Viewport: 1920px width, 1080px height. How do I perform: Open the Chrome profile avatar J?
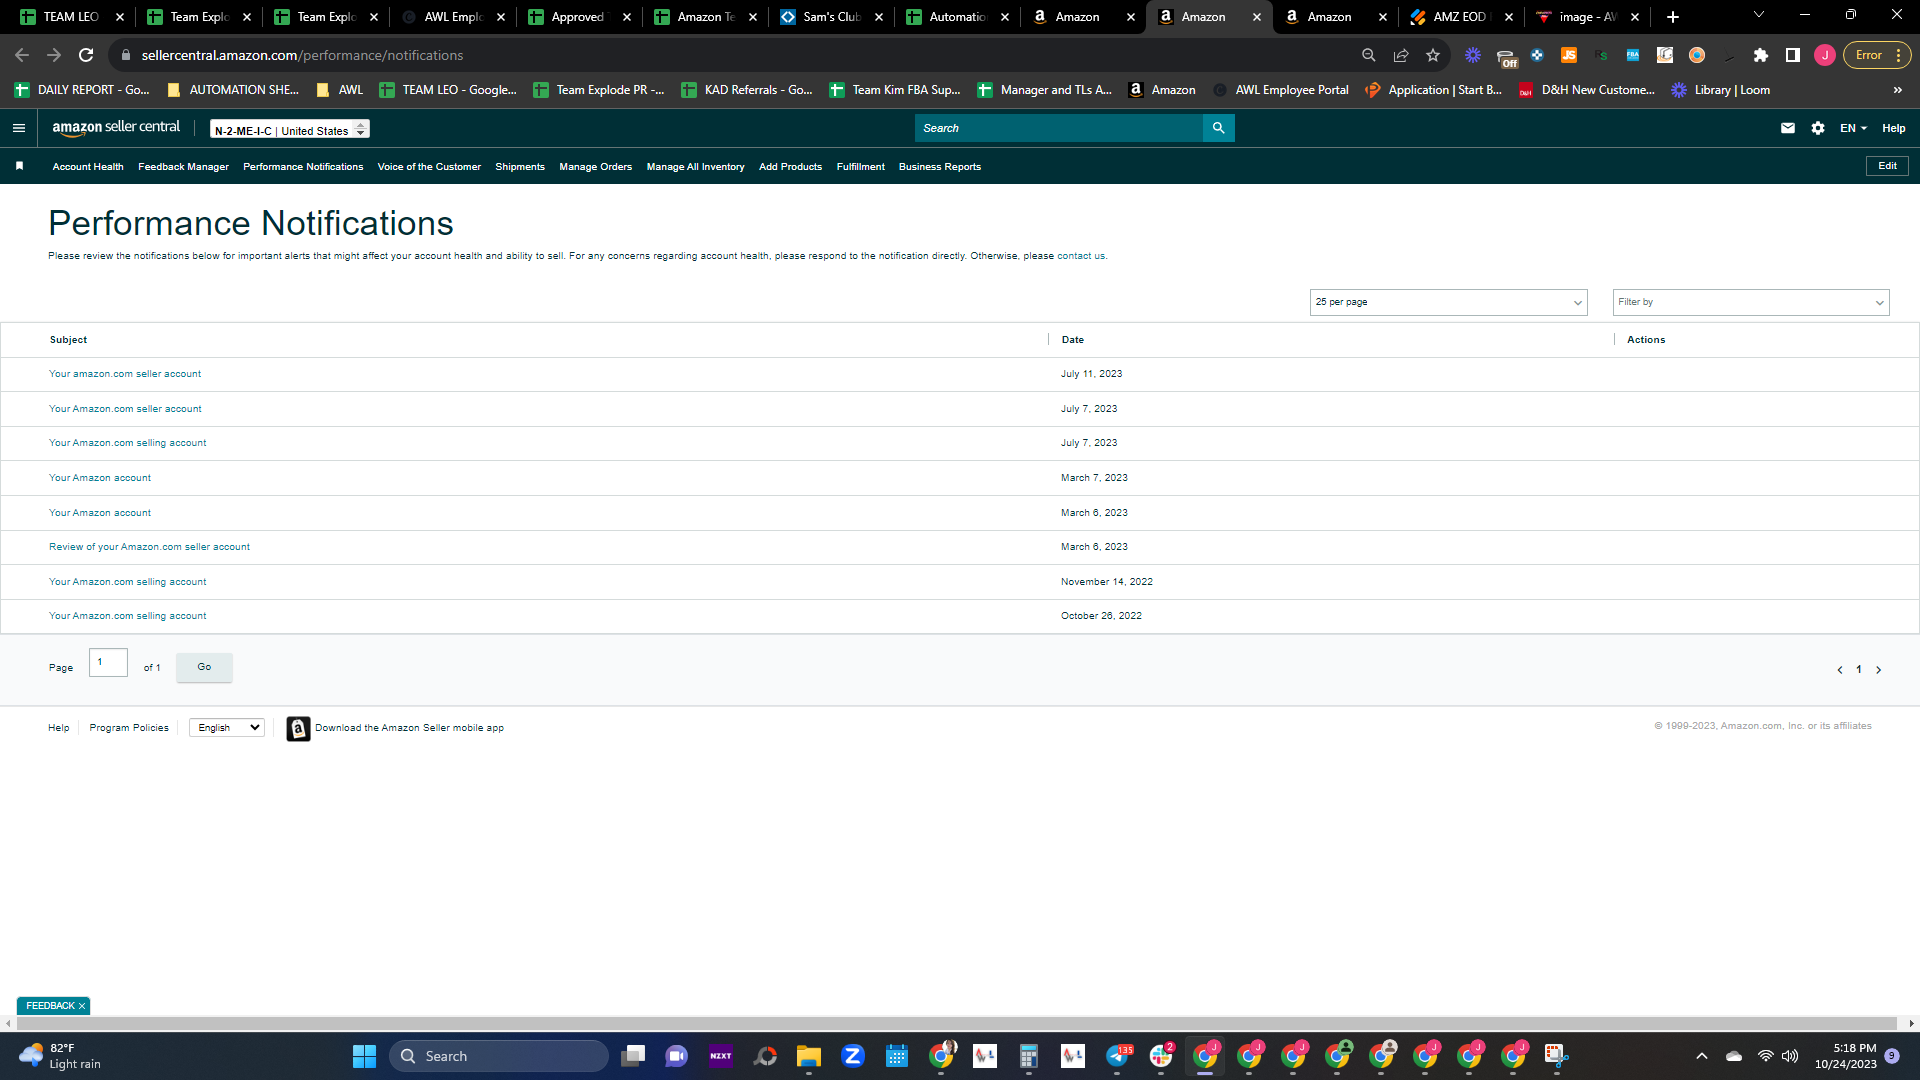coord(1825,55)
